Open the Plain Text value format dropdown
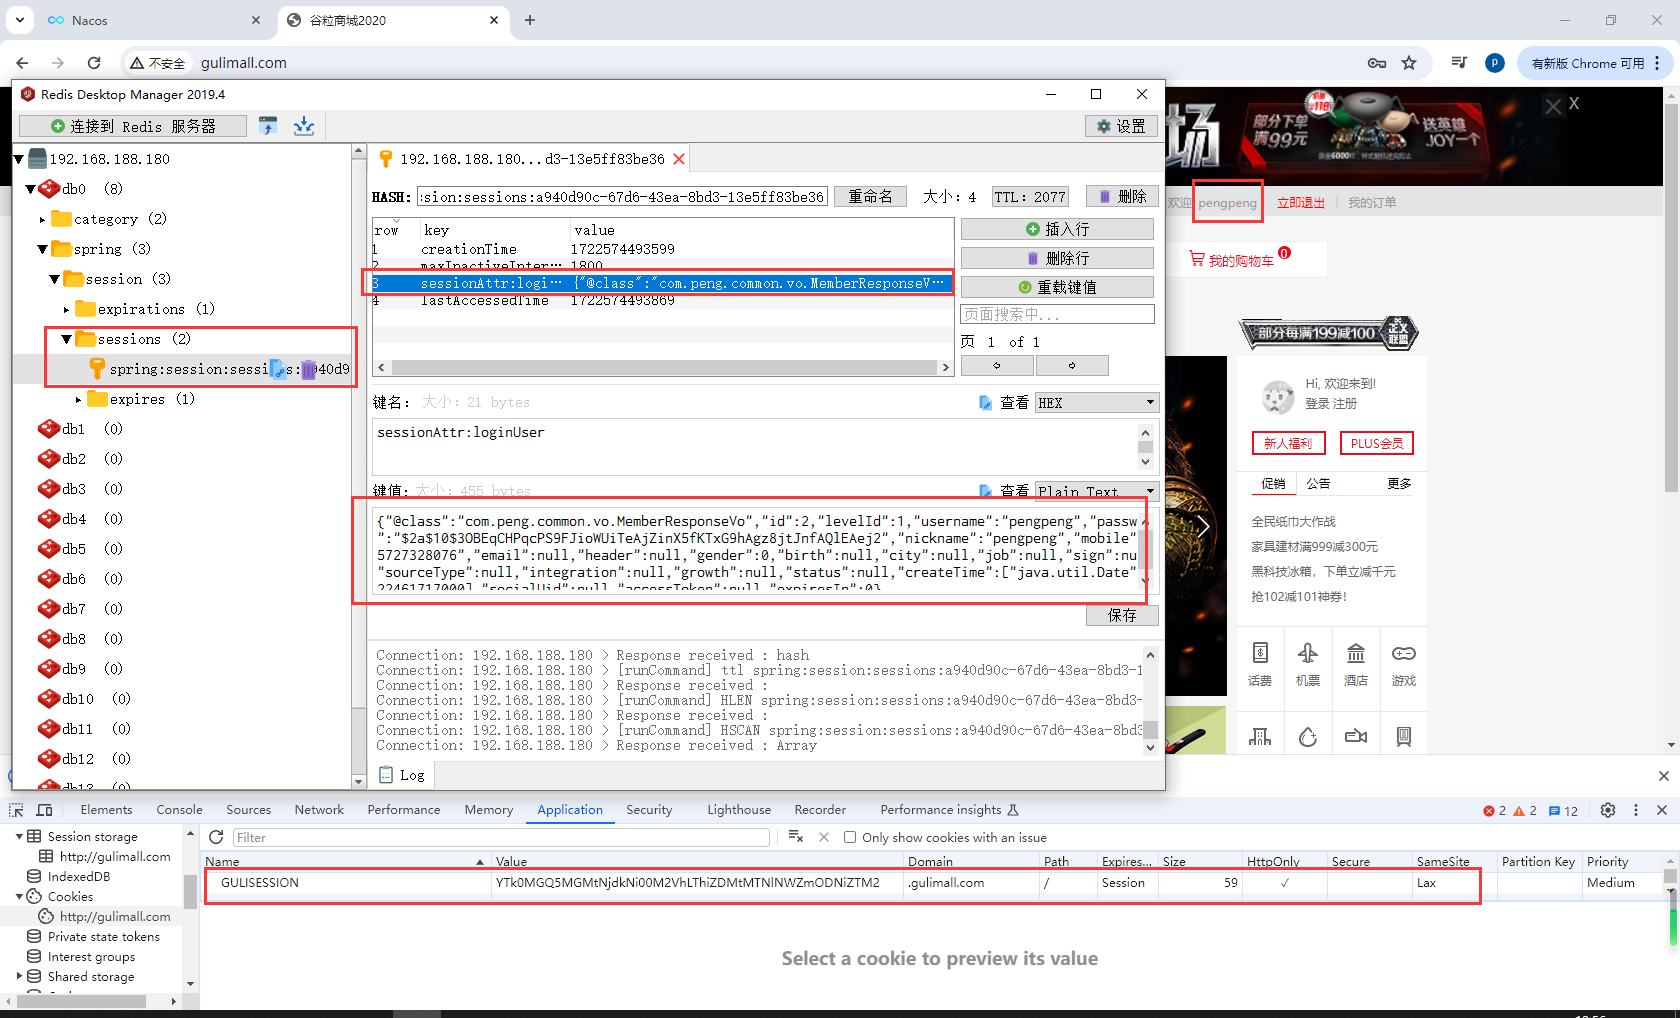 tap(1097, 491)
